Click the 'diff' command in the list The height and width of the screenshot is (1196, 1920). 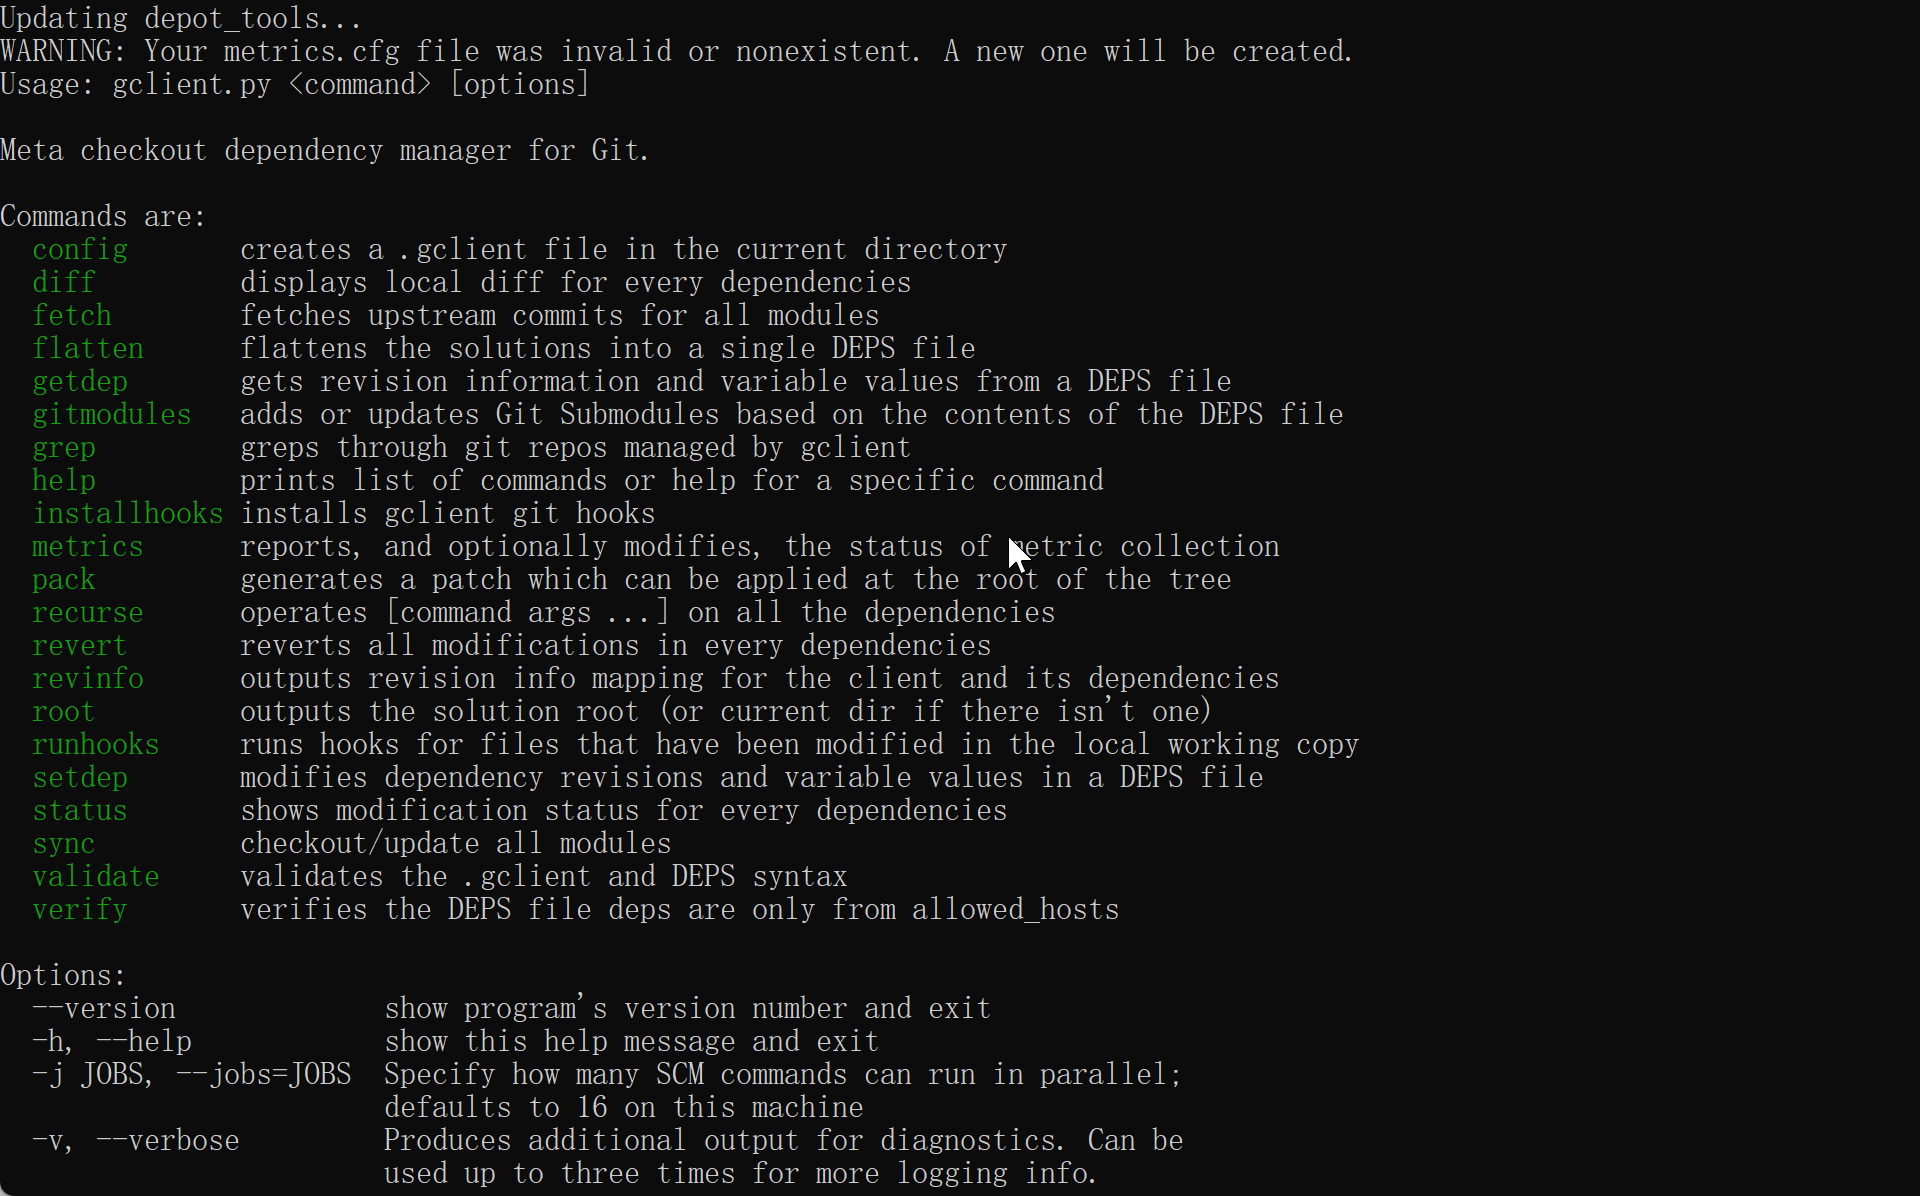[x=64, y=283]
